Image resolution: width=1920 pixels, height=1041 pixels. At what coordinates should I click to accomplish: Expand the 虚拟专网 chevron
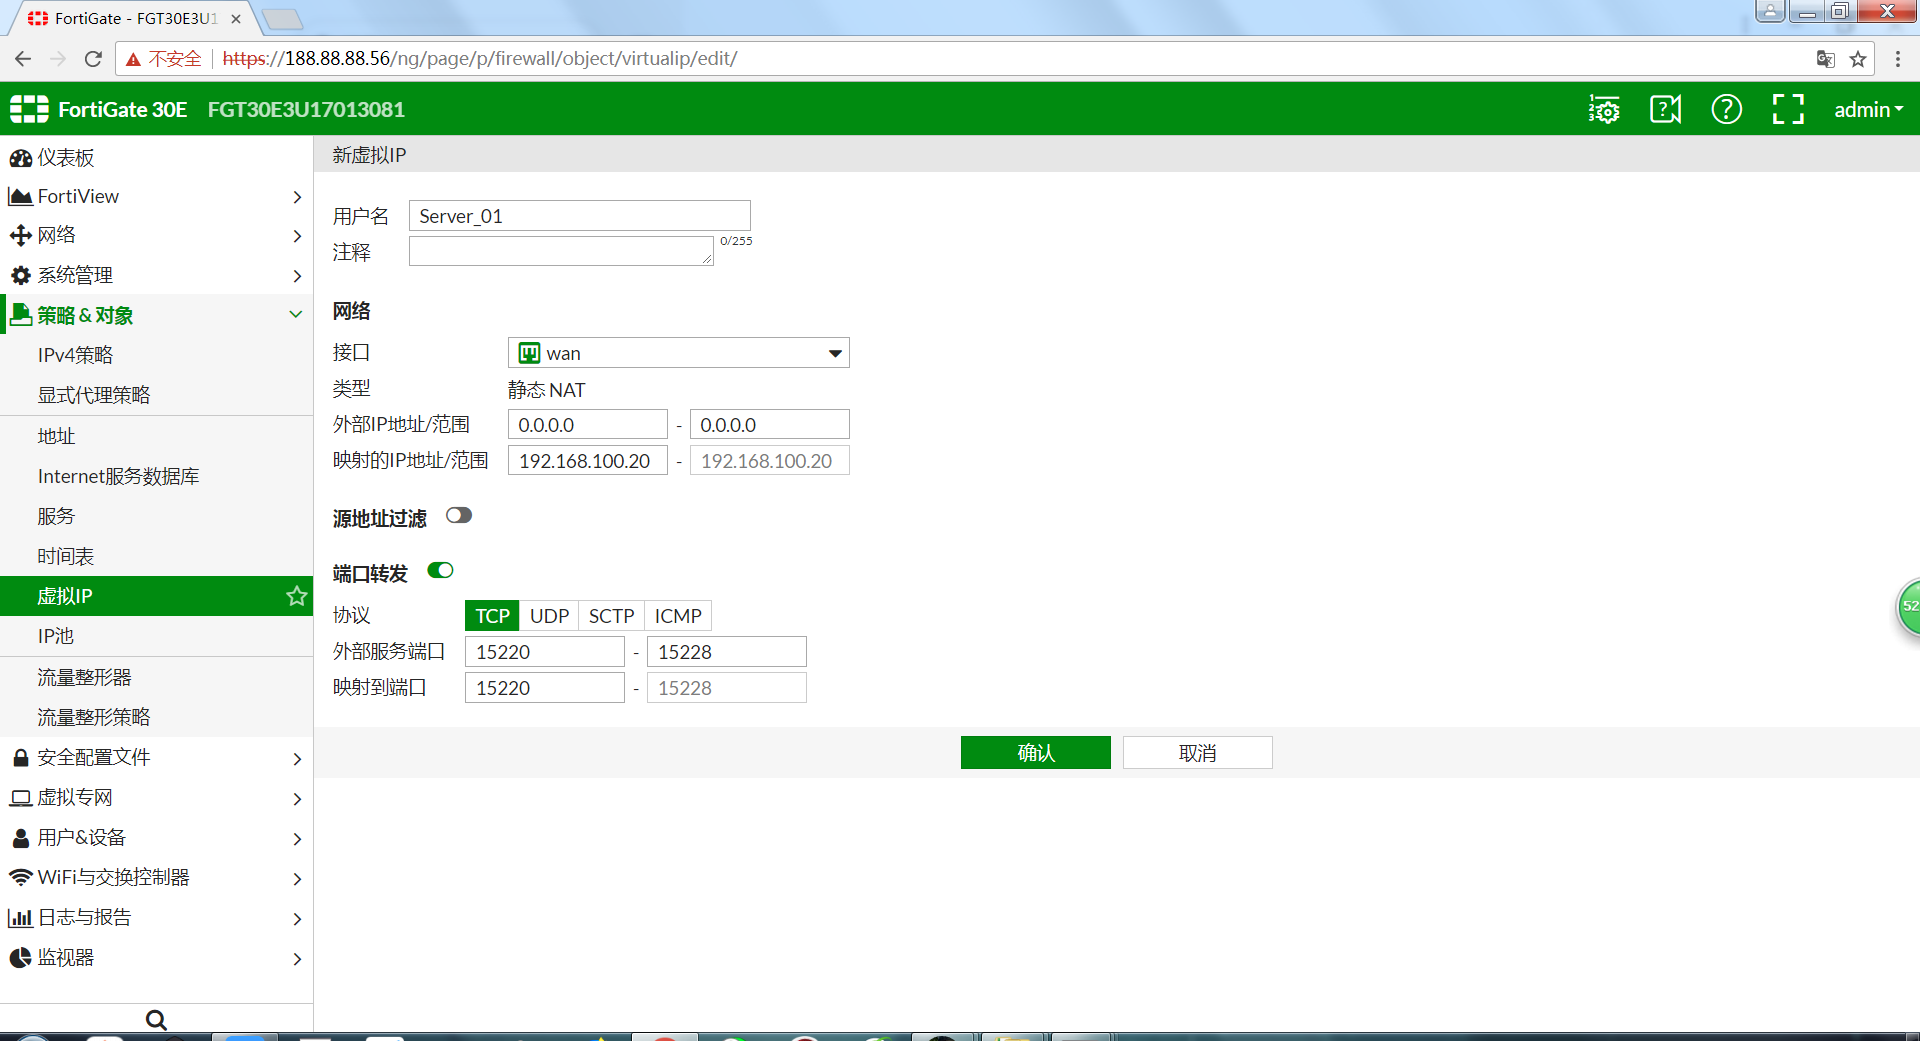(297, 799)
